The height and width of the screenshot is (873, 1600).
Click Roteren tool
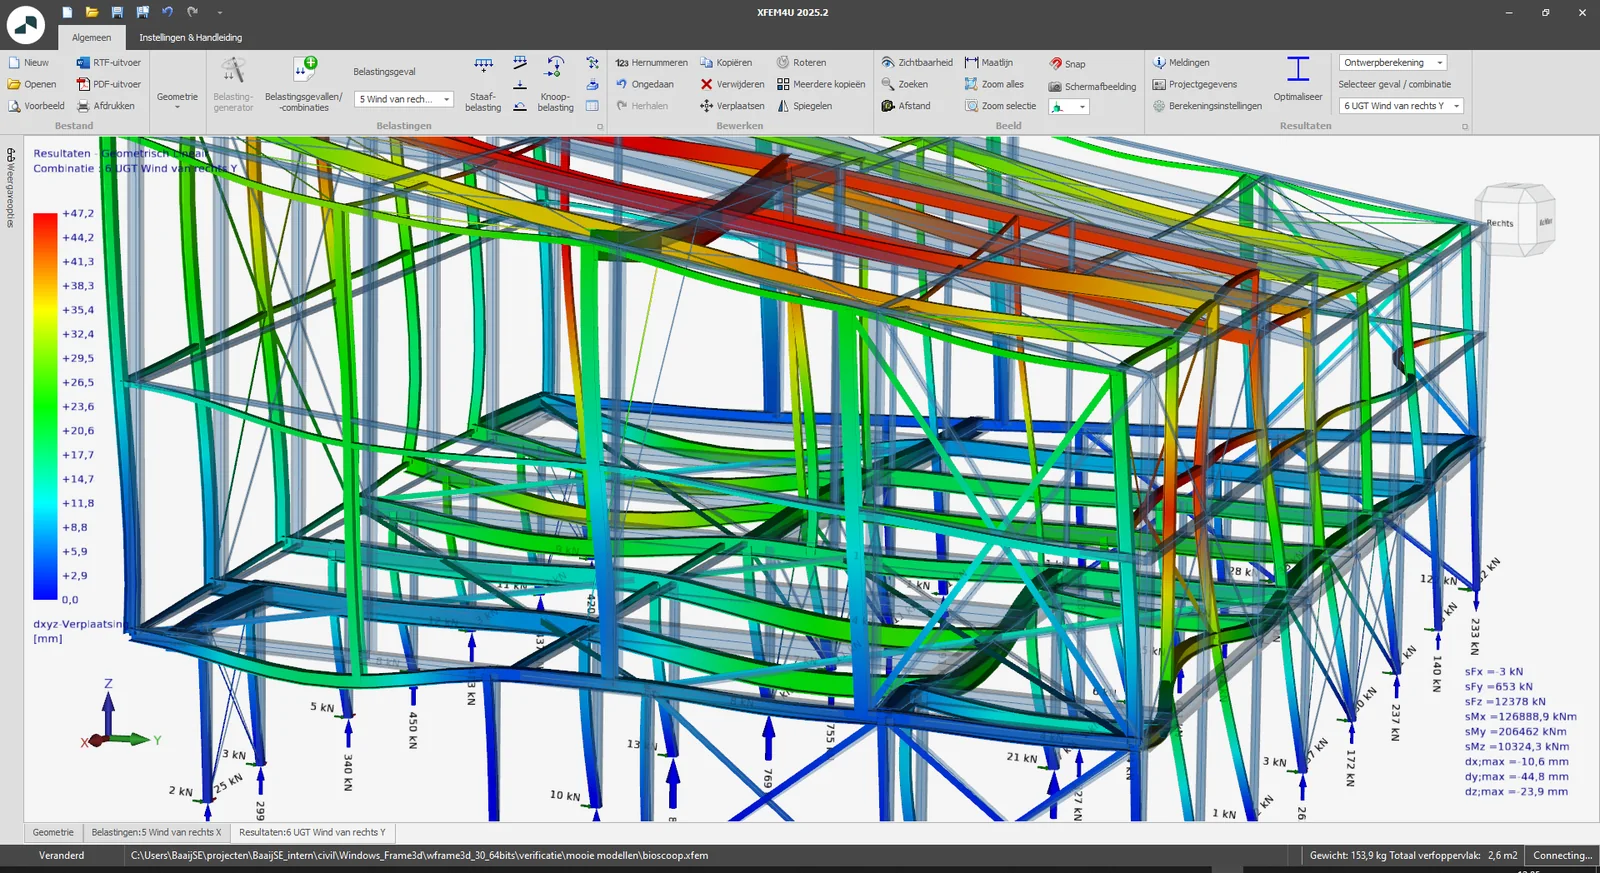[801, 62]
